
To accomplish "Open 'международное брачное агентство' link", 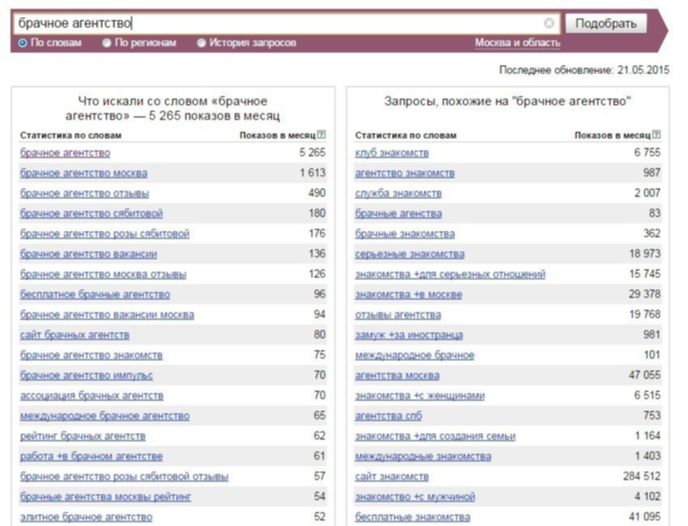I will click(x=104, y=415).
